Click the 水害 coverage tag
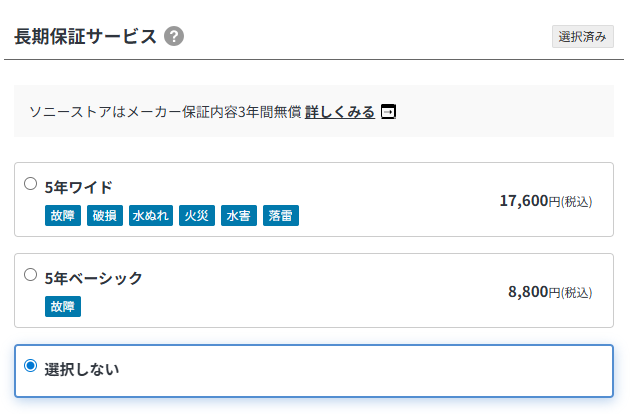630x414 pixels. 238,215
